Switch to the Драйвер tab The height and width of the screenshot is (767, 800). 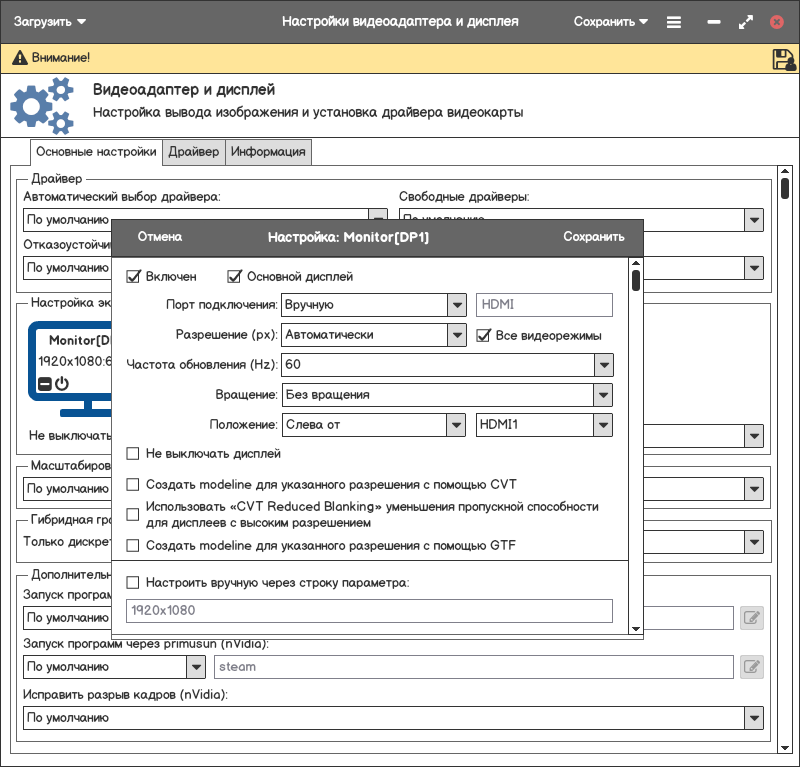[193, 152]
